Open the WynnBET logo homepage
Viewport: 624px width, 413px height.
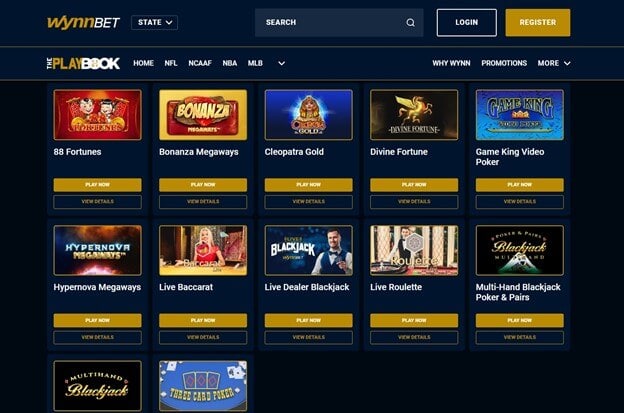[x=83, y=23]
